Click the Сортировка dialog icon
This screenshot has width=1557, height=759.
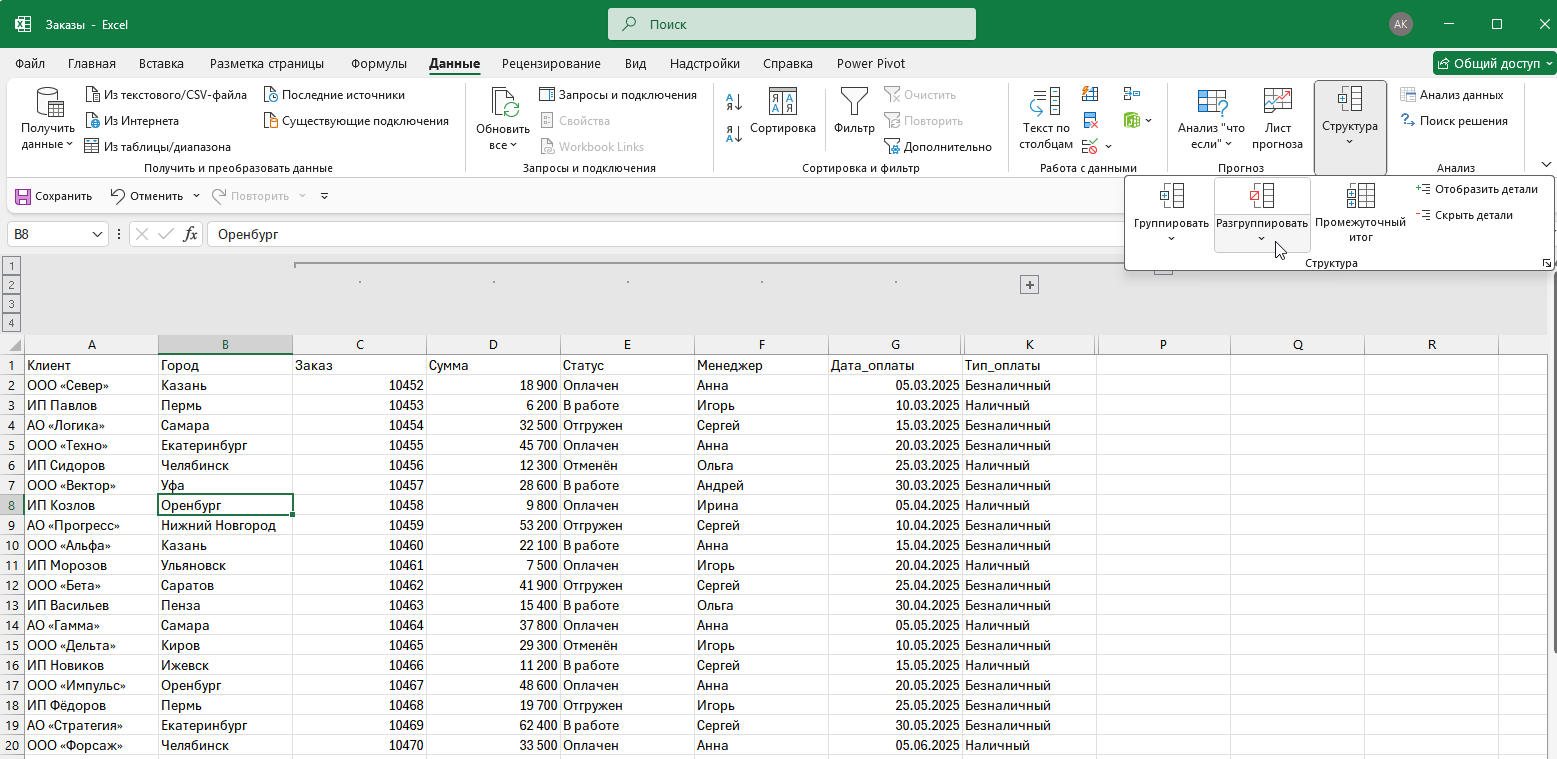pyautogui.click(x=782, y=103)
